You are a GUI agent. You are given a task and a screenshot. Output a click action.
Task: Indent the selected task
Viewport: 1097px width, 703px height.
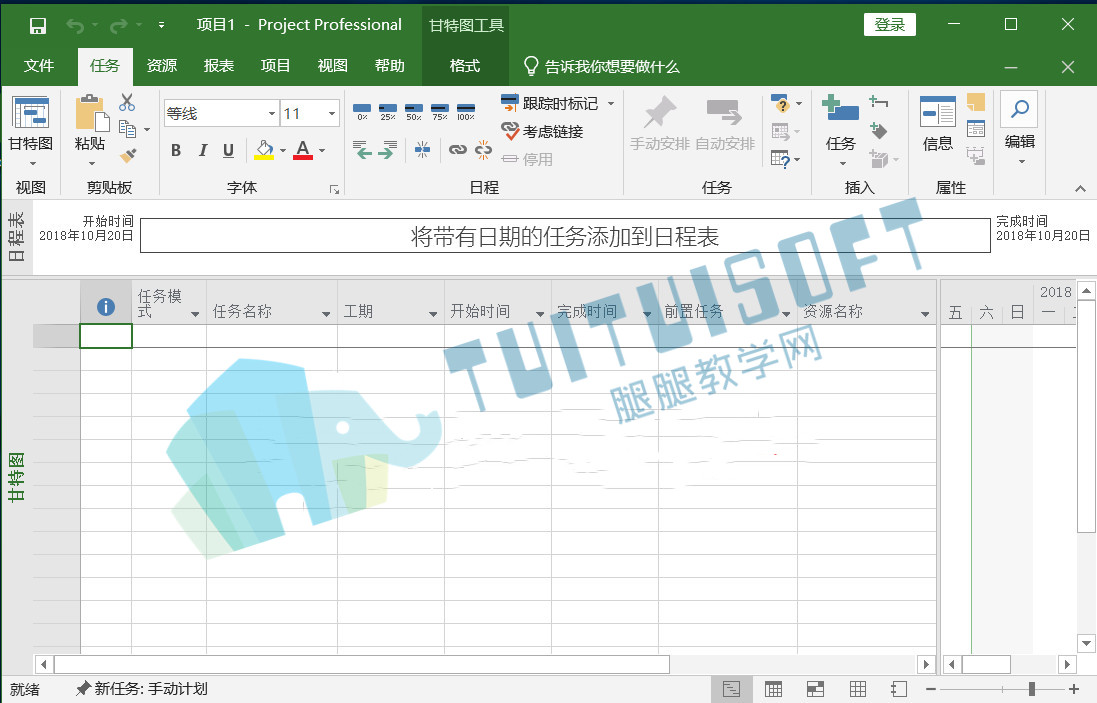(388, 149)
